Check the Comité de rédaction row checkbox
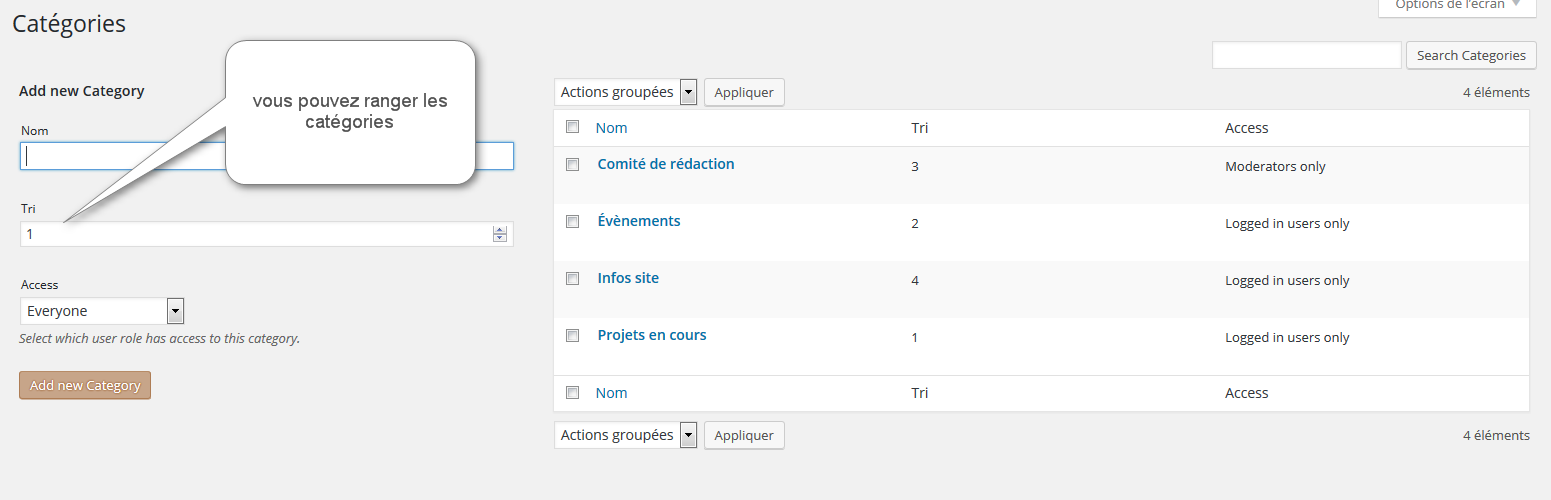1551x500 pixels. click(573, 164)
